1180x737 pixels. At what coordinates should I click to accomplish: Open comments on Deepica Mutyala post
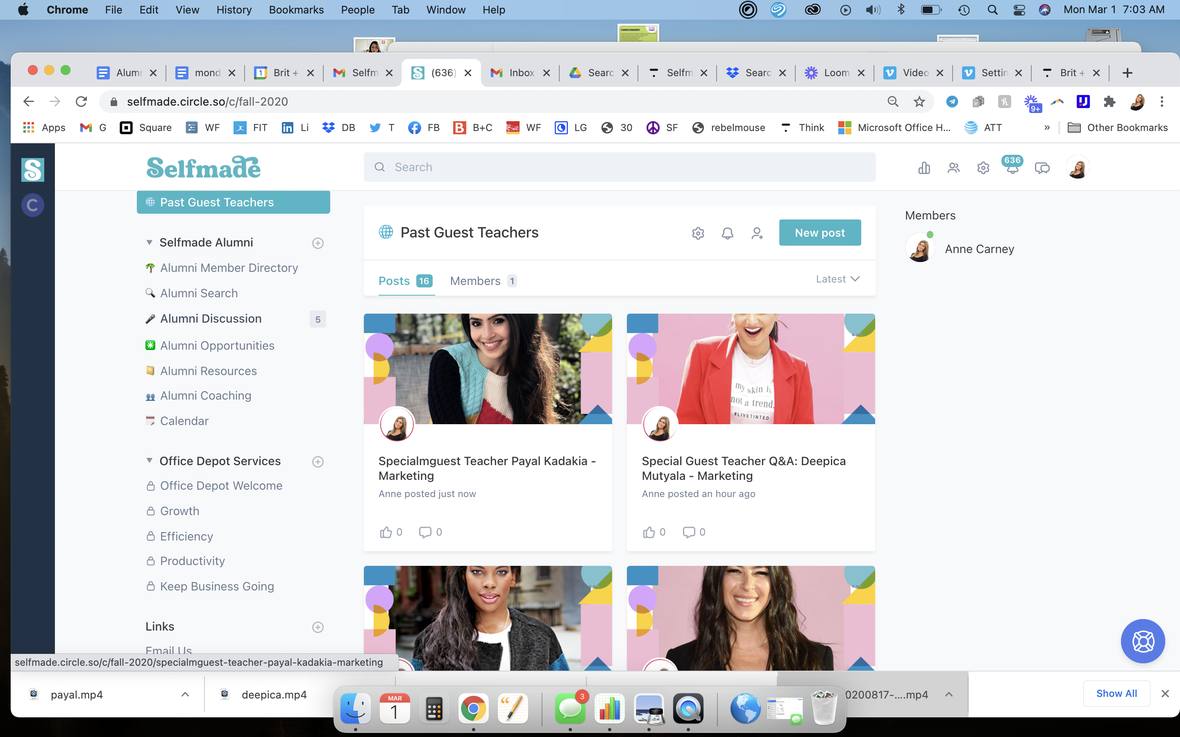click(689, 532)
